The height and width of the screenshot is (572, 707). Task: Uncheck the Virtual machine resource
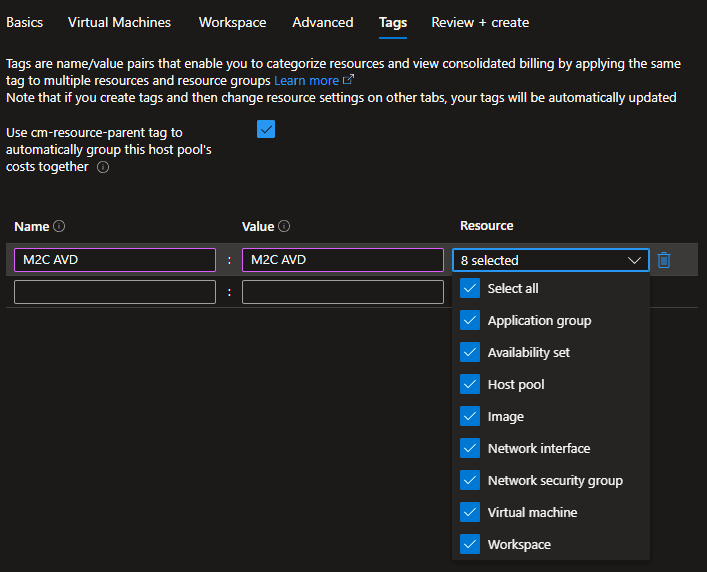tap(470, 513)
